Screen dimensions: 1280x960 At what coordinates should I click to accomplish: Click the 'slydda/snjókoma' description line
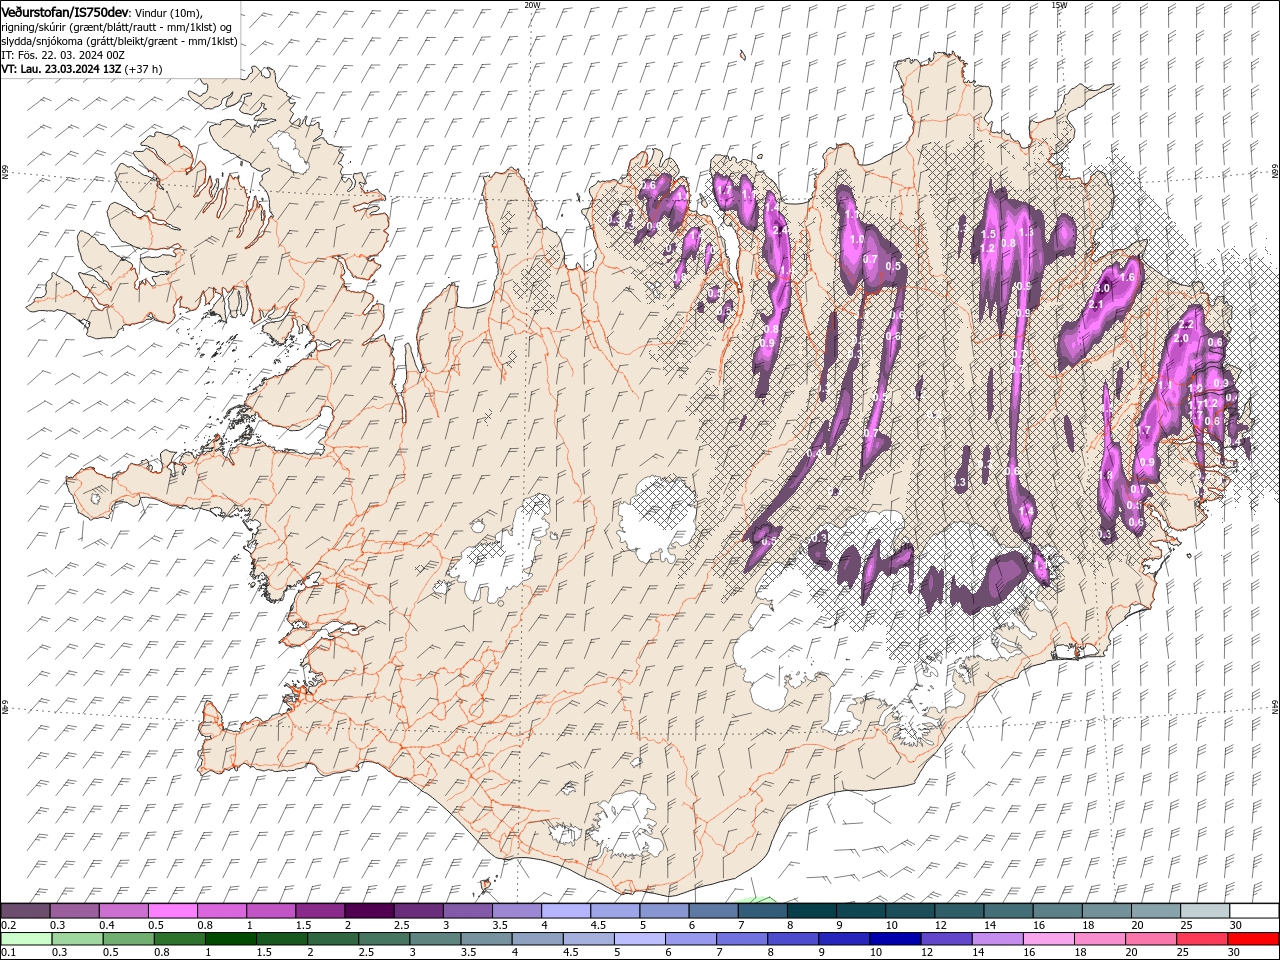119,41
